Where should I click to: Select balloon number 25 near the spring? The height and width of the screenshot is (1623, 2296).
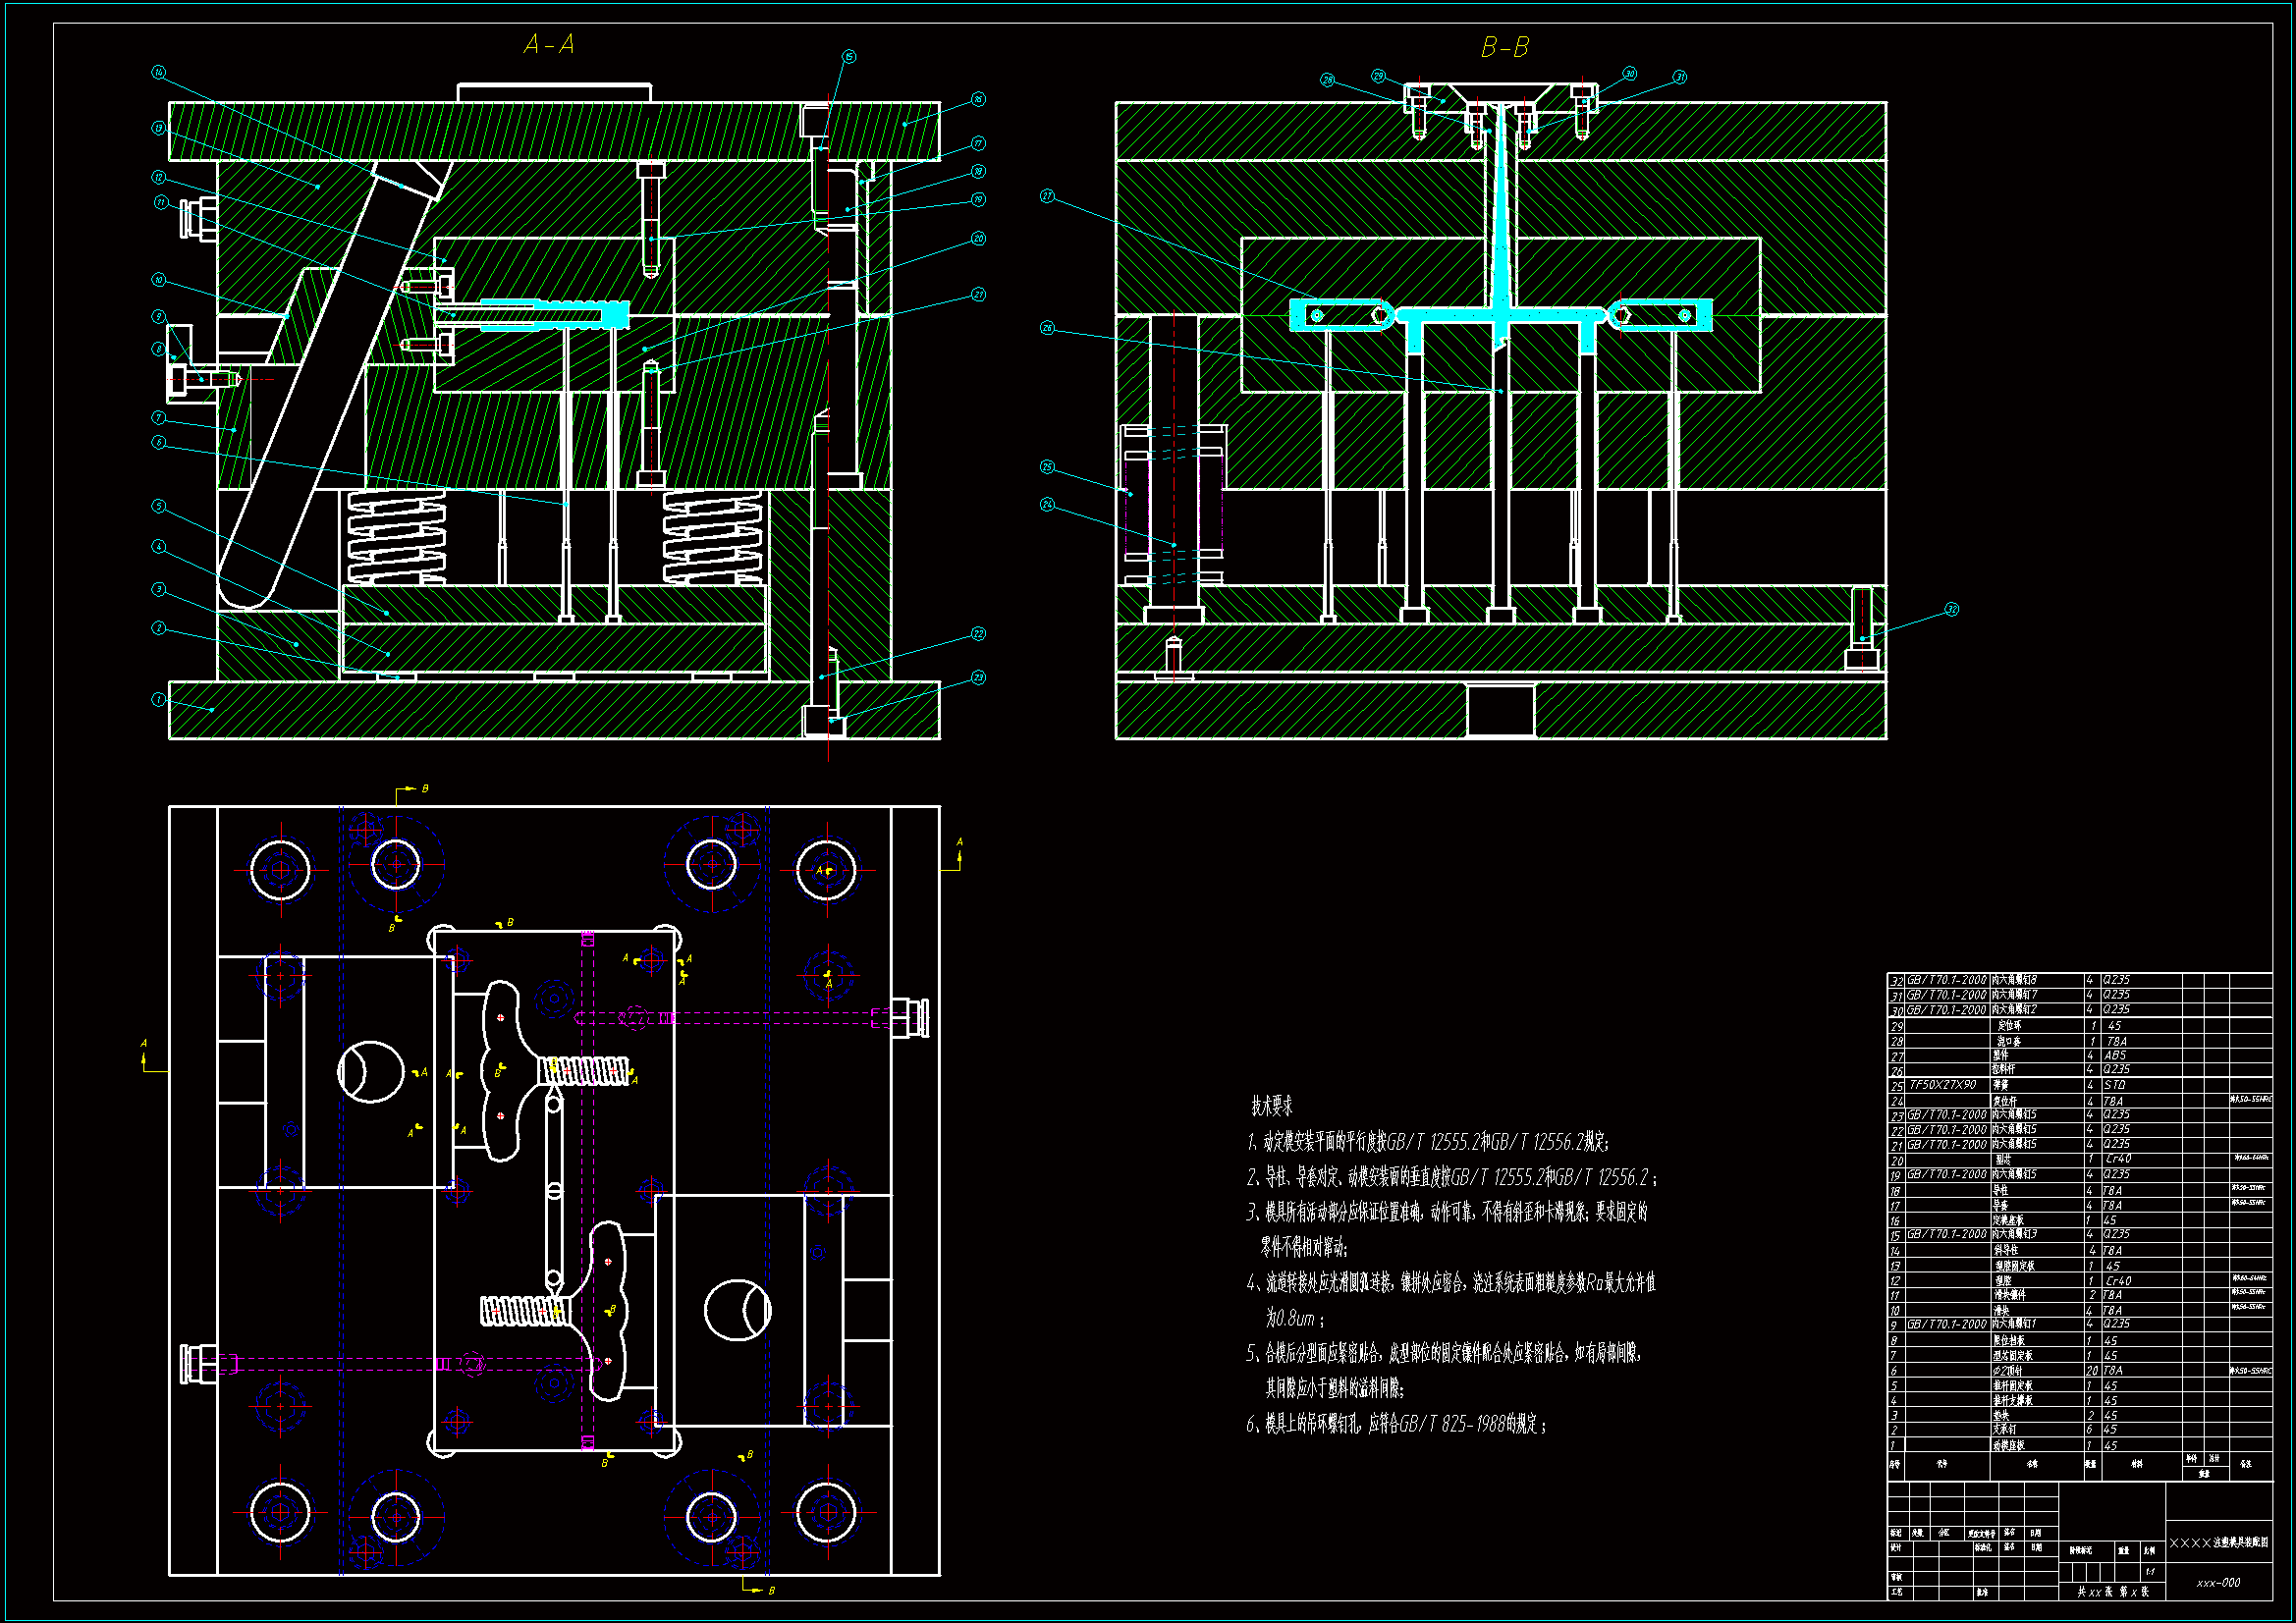(x=1047, y=467)
